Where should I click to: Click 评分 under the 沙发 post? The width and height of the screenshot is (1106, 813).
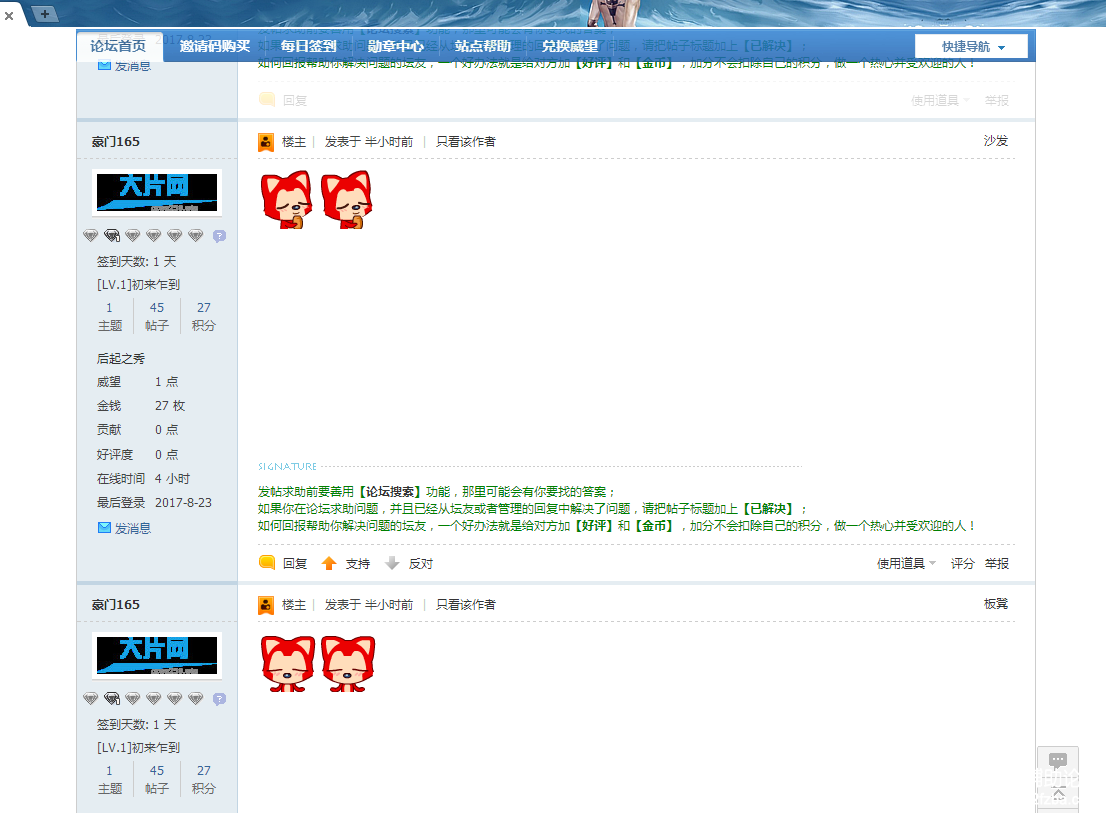tap(962, 563)
